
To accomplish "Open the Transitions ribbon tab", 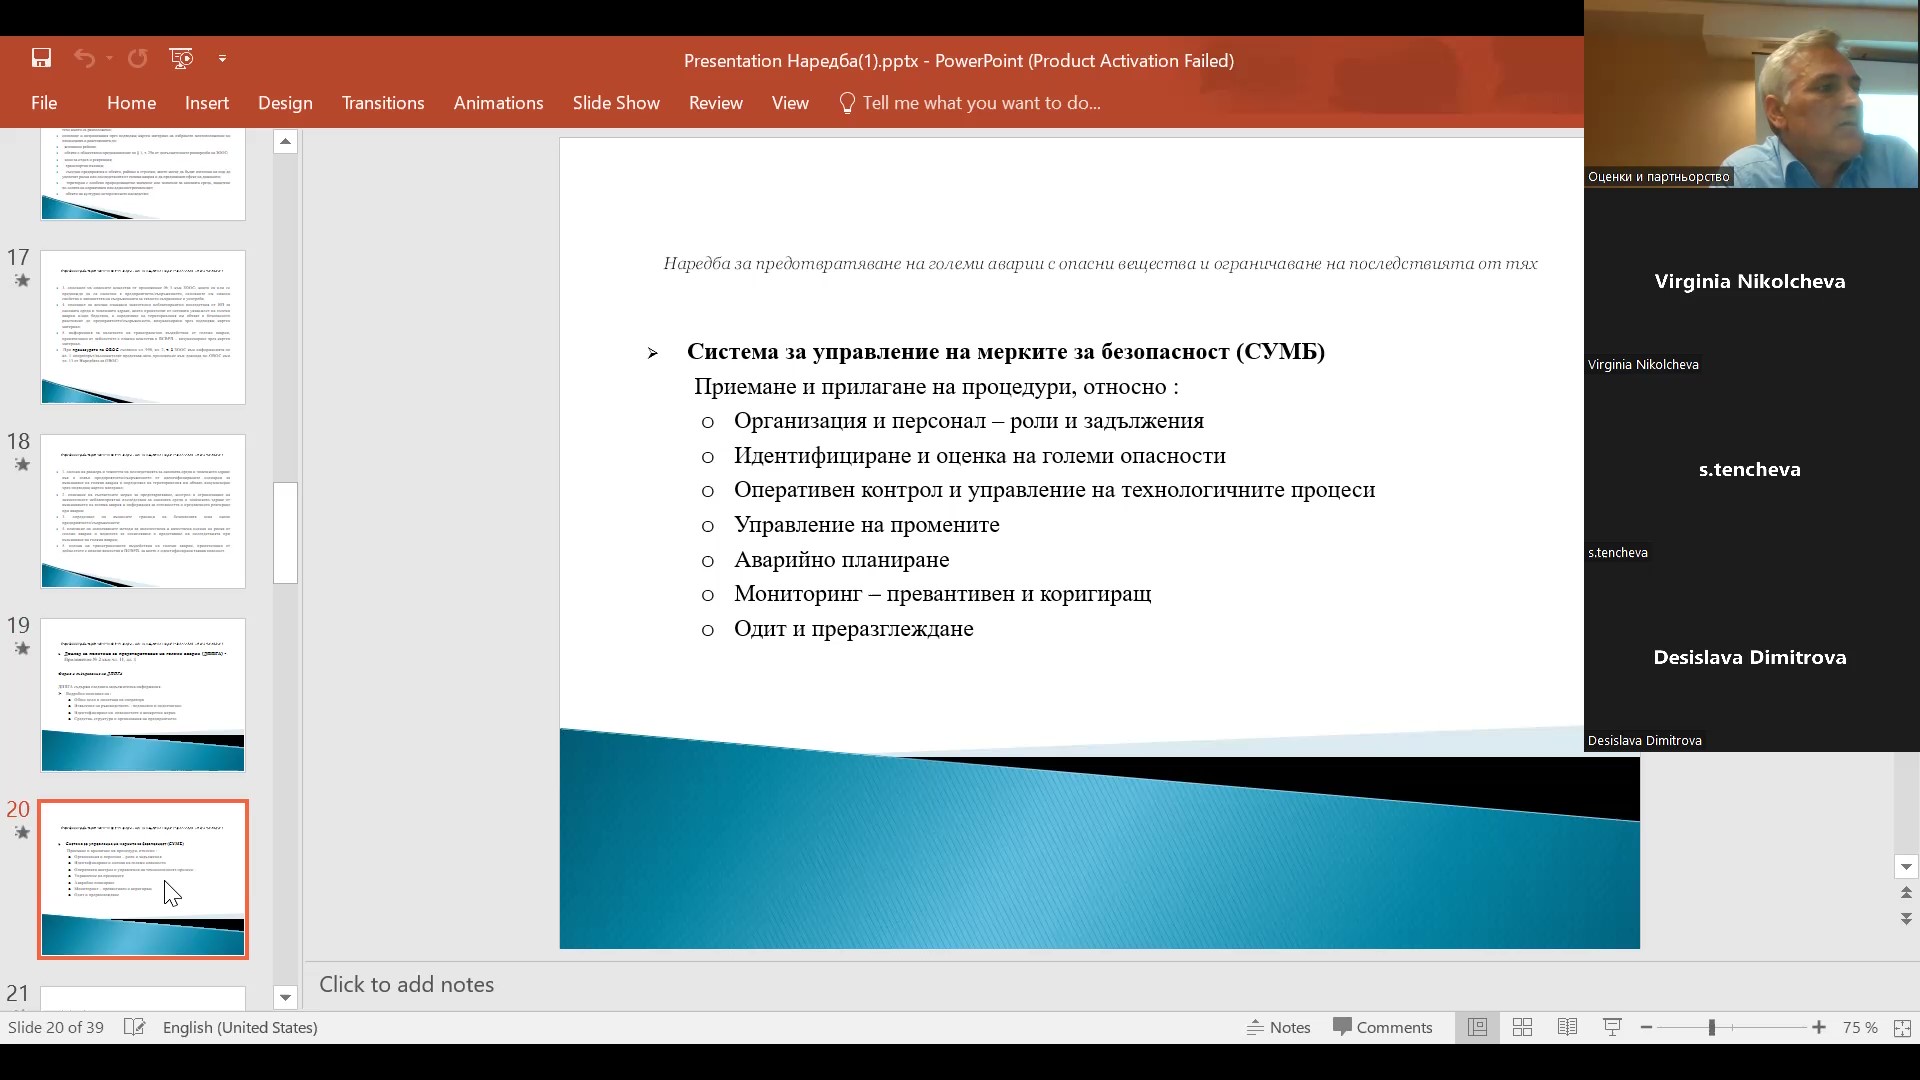I will [382, 103].
